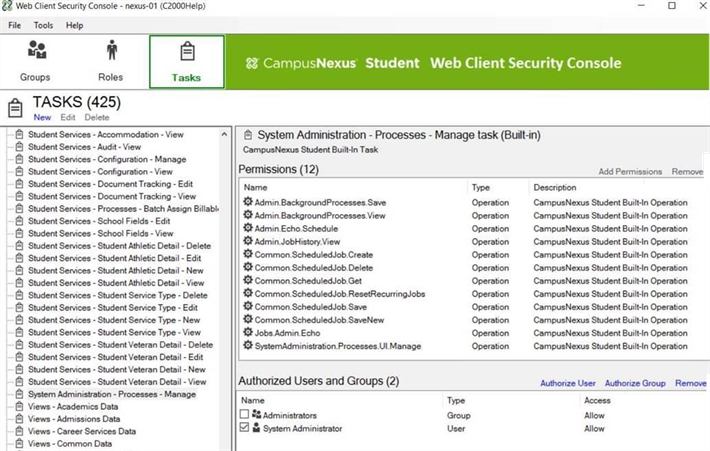The image size is (710, 451).
Task: Open the Help menu
Action: (74, 25)
